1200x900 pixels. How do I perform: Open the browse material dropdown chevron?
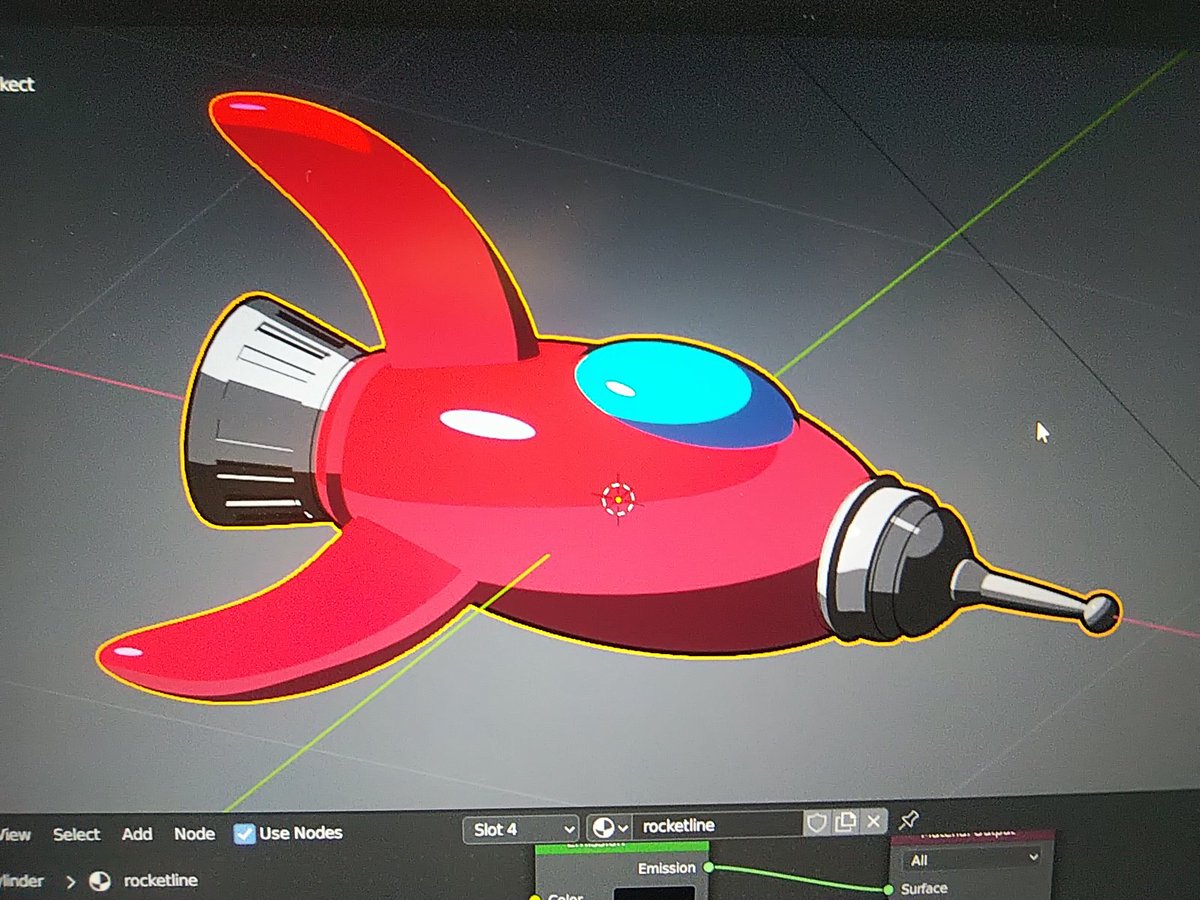(621, 830)
